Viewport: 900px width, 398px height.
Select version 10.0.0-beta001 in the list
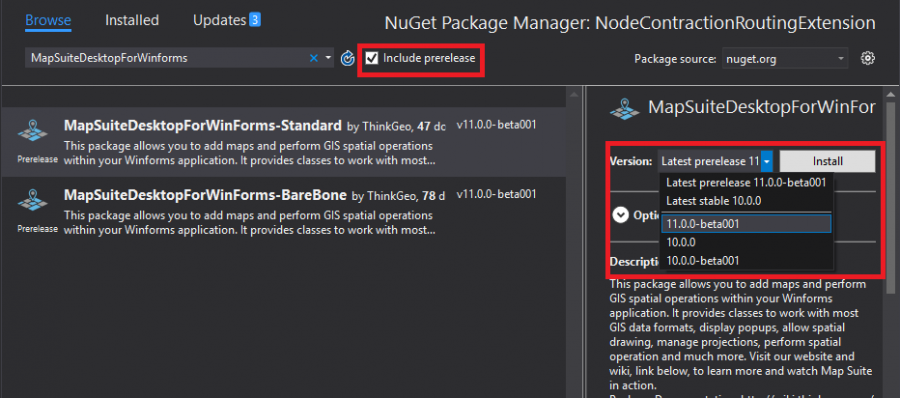click(x=746, y=261)
